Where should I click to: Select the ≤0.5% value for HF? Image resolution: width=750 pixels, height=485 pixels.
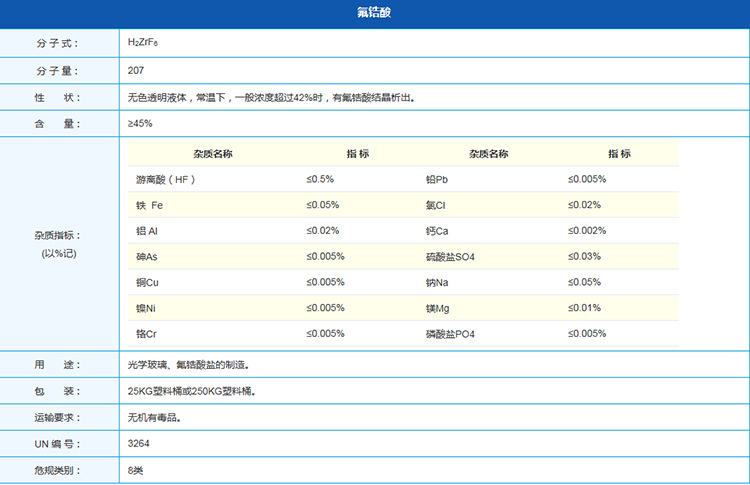coord(320,179)
